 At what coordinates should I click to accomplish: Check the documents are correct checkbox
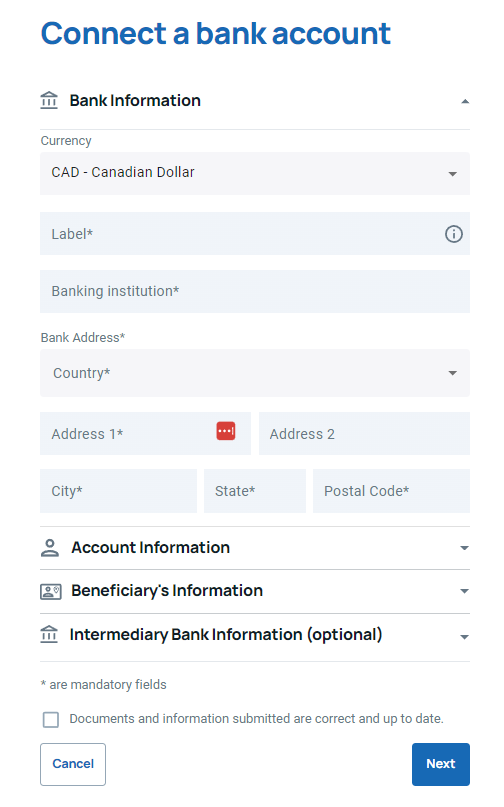point(51,720)
